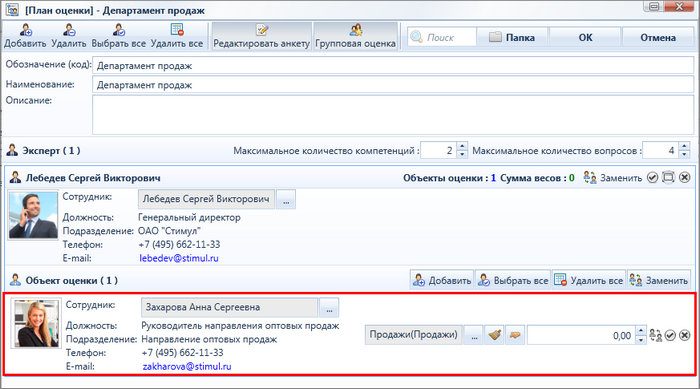Click the Папка button

512,38
